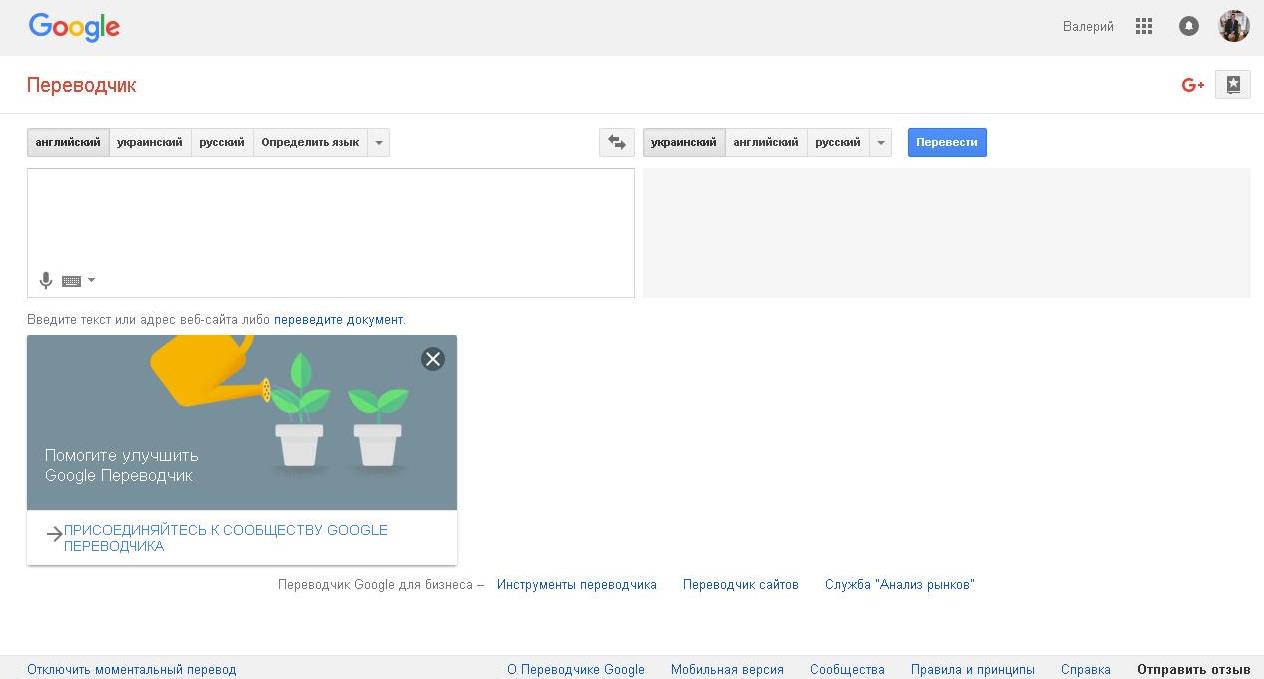Click Отключить моментальный перевод
The image size is (1264, 679).
click(x=132, y=670)
